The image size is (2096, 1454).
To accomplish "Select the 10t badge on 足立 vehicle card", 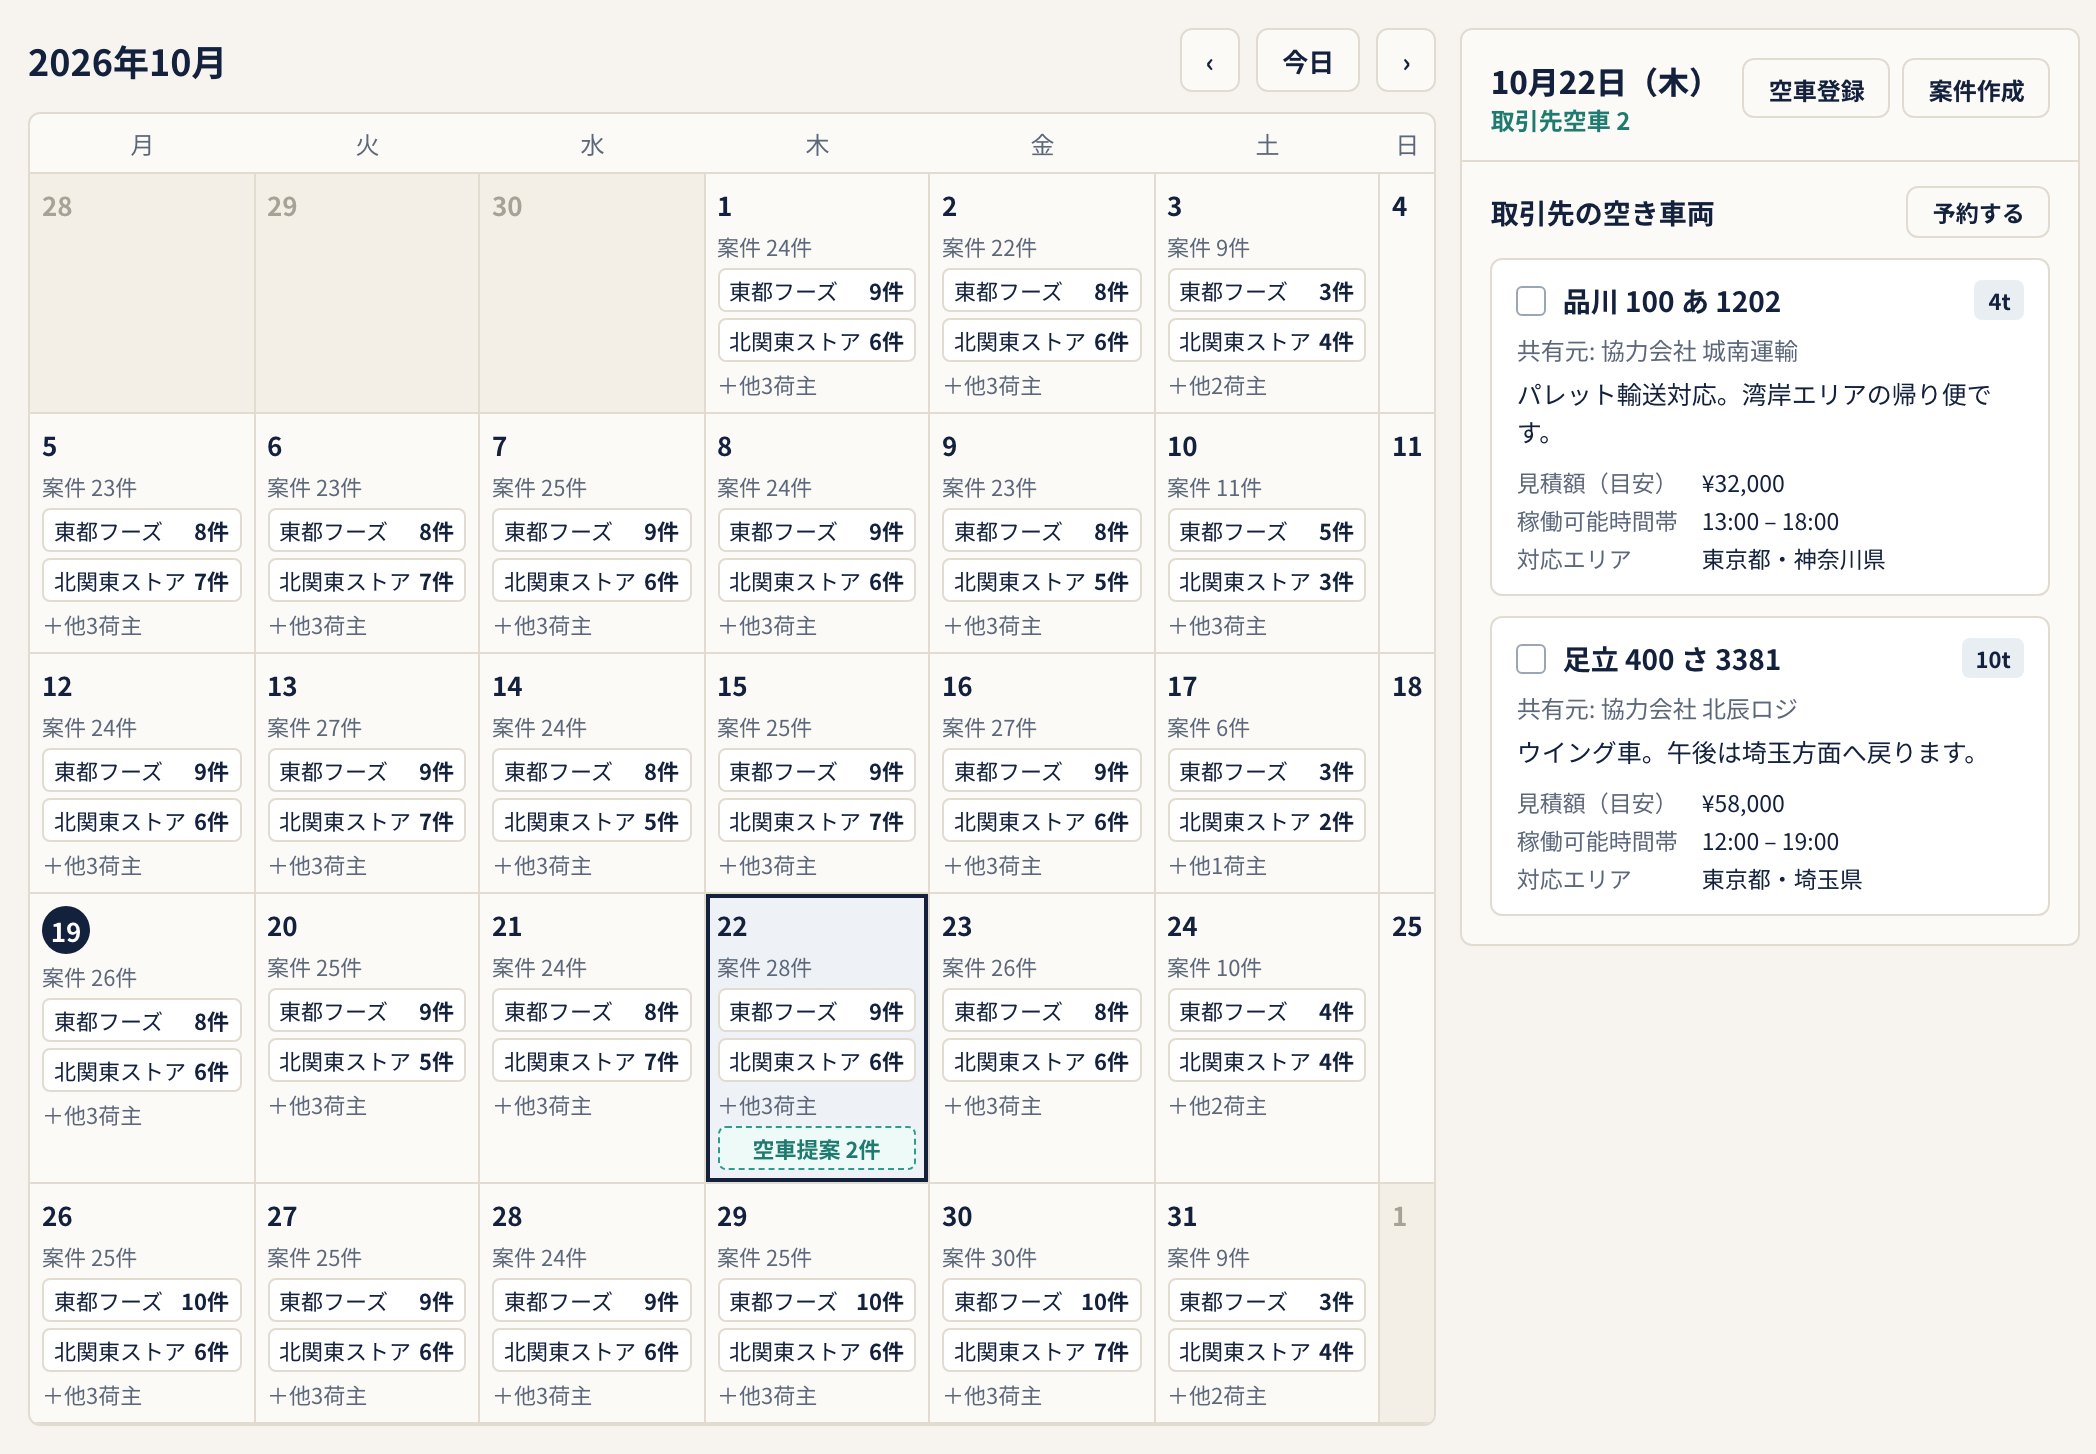I will click(x=1992, y=659).
